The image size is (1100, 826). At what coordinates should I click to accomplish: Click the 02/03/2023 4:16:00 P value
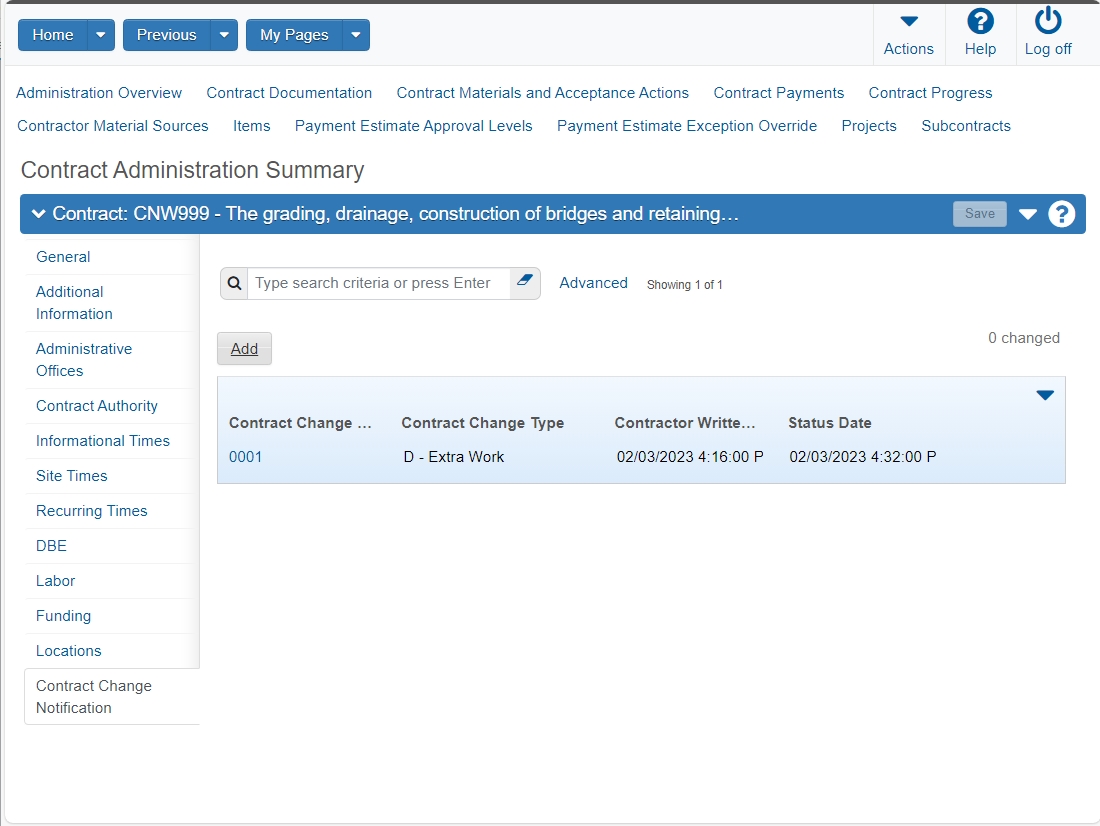point(690,457)
